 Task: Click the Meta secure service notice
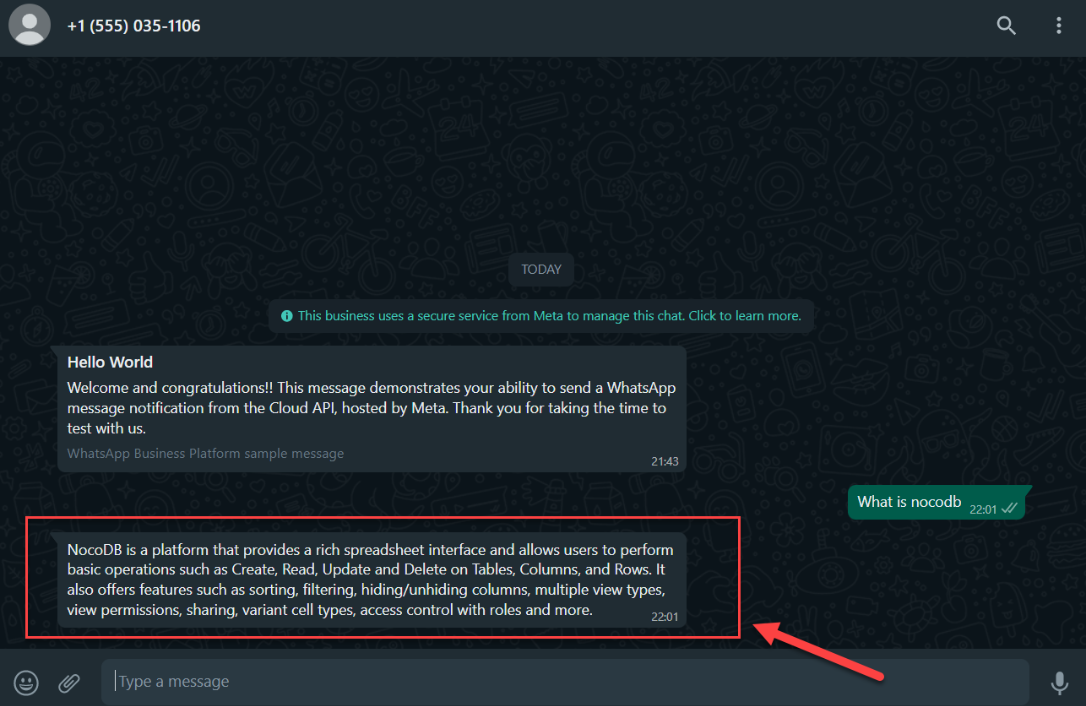[541, 316]
